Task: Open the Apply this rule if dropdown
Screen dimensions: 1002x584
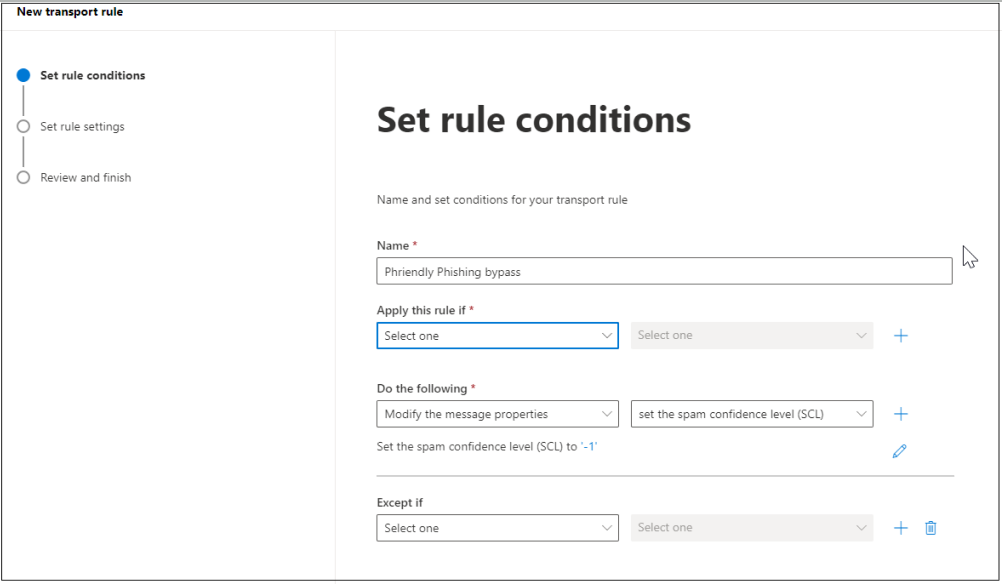Action: (497, 335)
